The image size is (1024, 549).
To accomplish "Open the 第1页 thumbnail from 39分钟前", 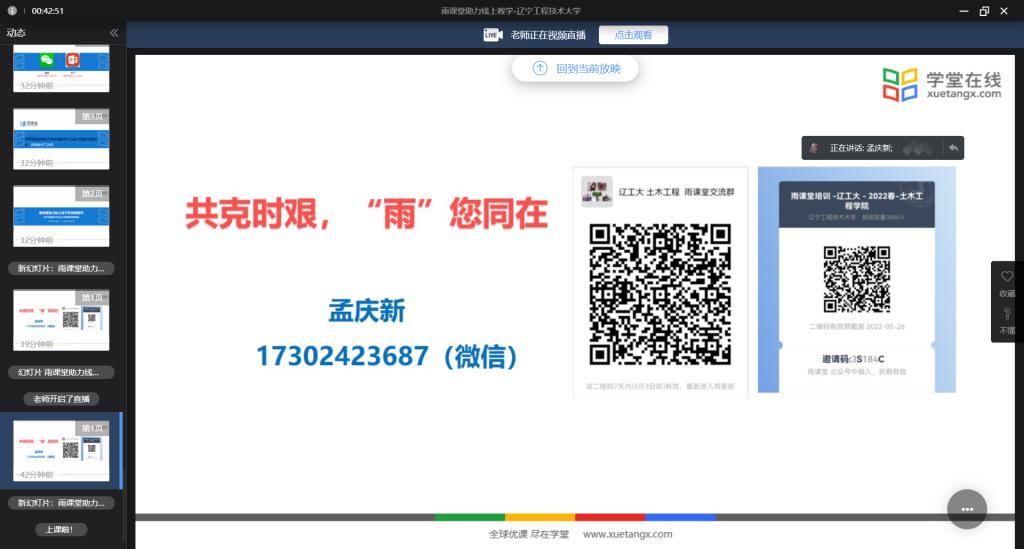I will point(61,321).
